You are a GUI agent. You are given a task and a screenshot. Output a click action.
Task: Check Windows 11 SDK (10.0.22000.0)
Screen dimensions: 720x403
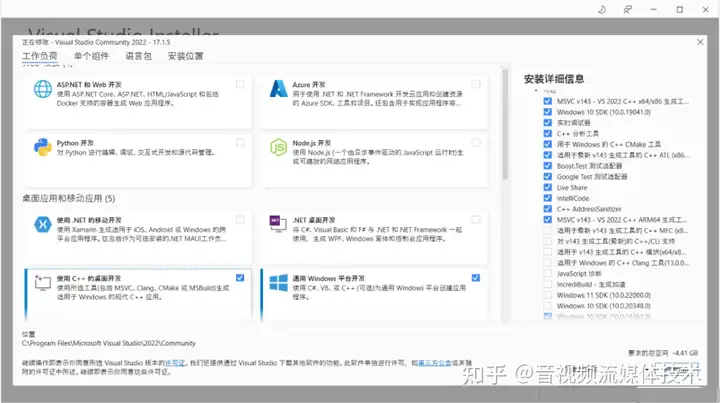547,295
